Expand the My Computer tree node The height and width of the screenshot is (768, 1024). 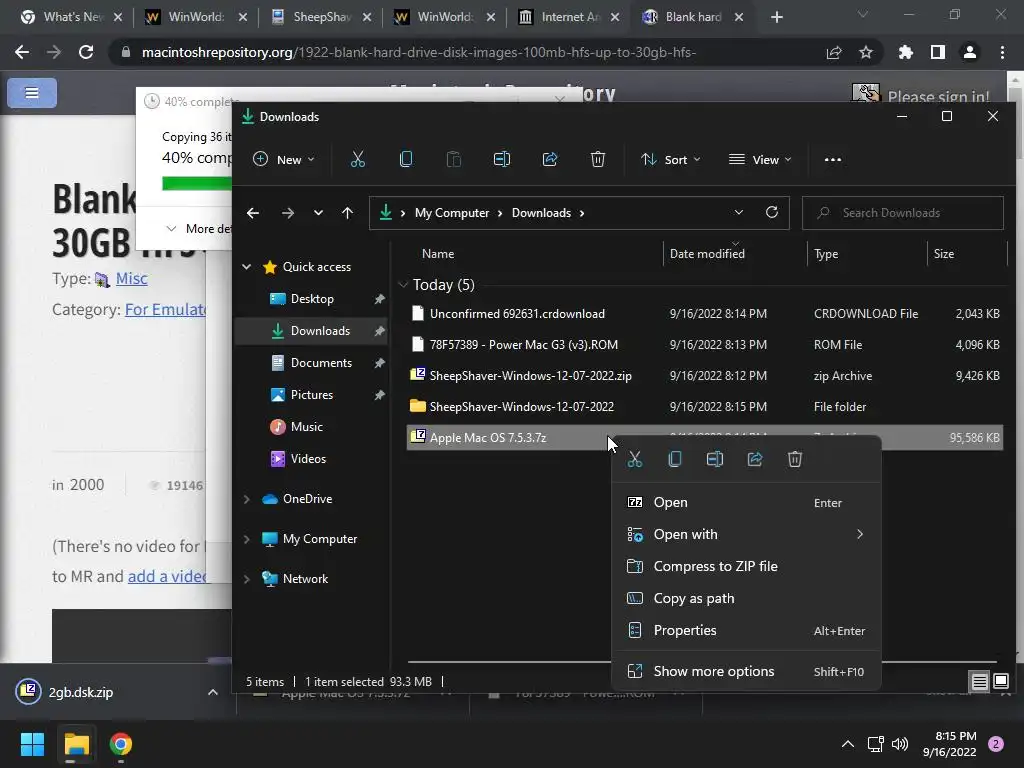[x=247, y=539]
